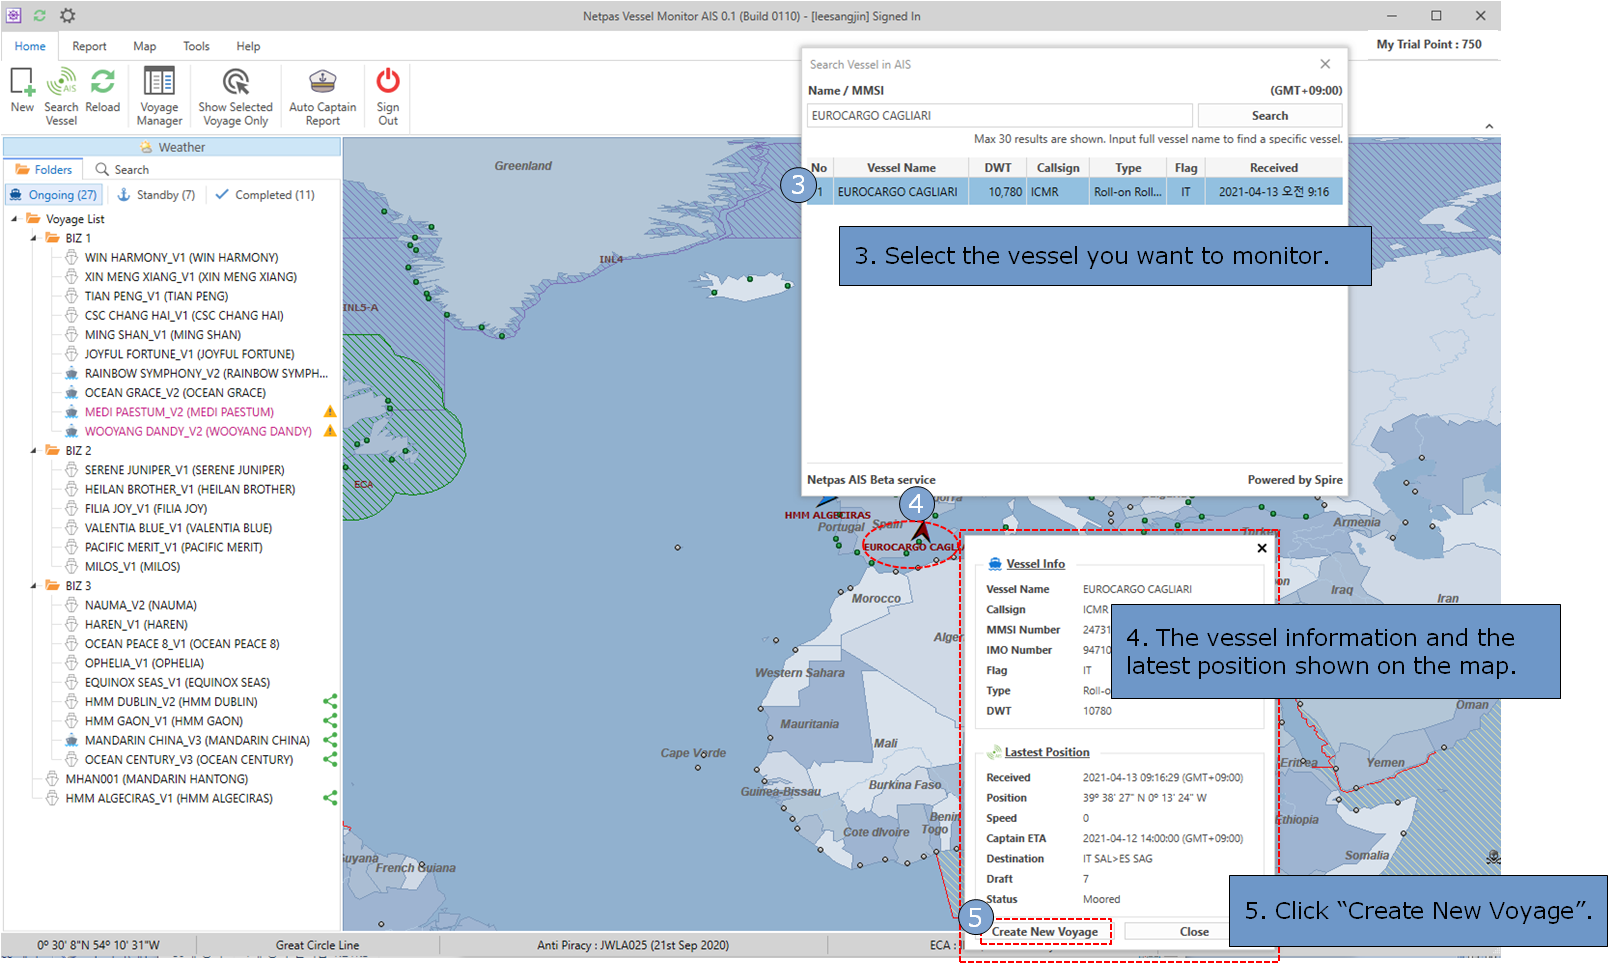Select WIN HARMONY_V1 voyage
The height and width of the screenshot is (964, 1609).
pyautogui.click(x=181, y=258)
